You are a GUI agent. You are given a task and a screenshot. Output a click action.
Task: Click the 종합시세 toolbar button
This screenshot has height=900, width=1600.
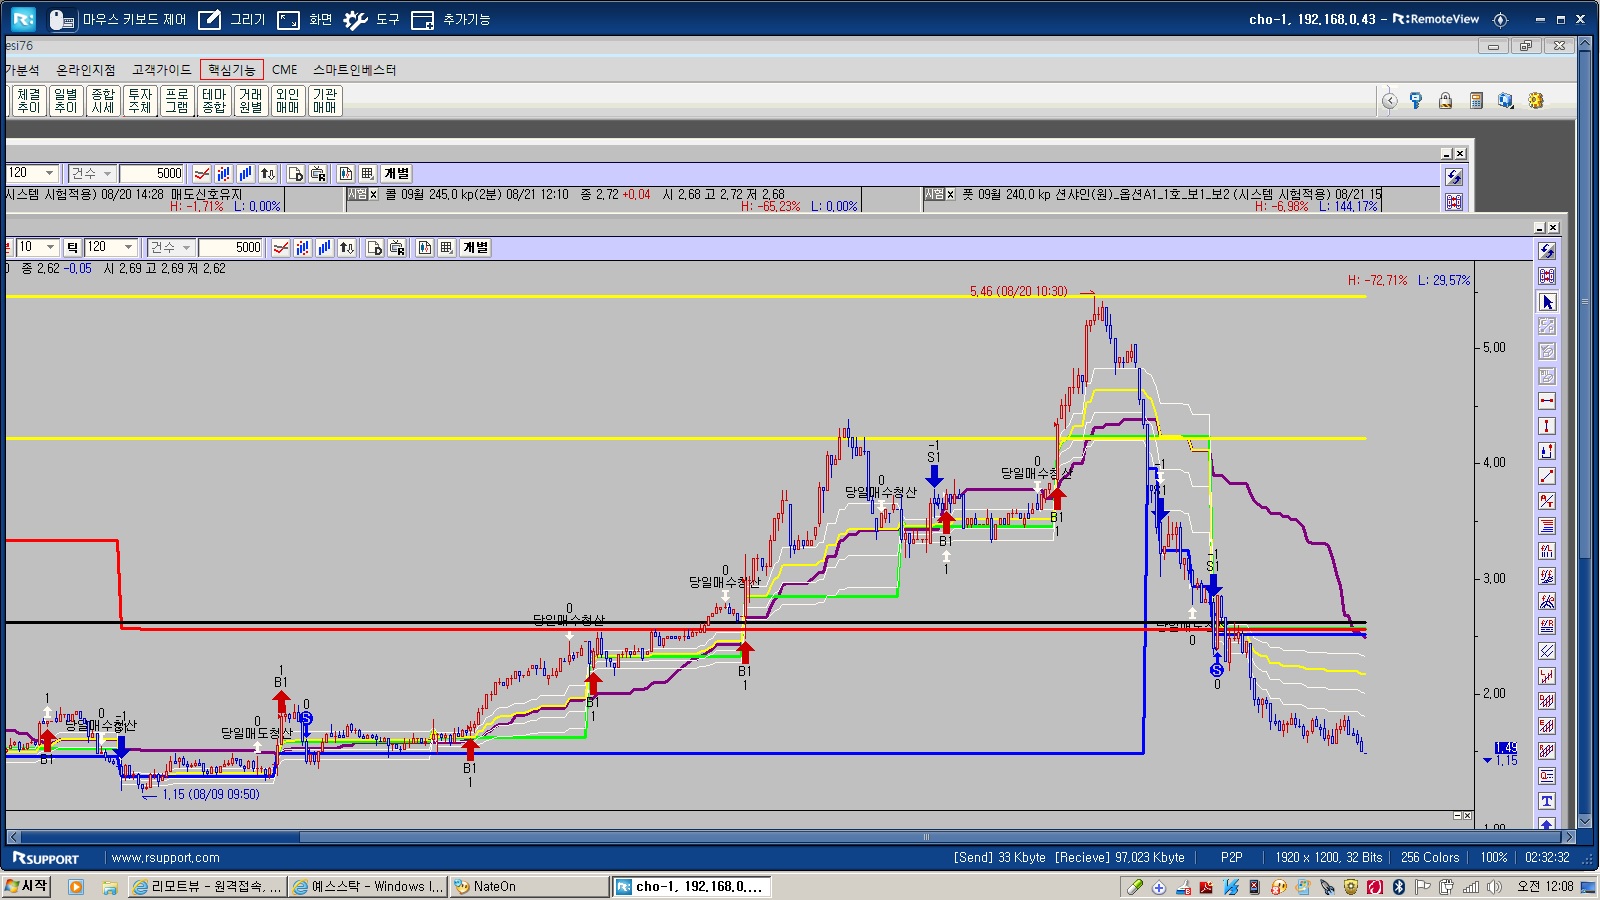click(x=103, y=101)
